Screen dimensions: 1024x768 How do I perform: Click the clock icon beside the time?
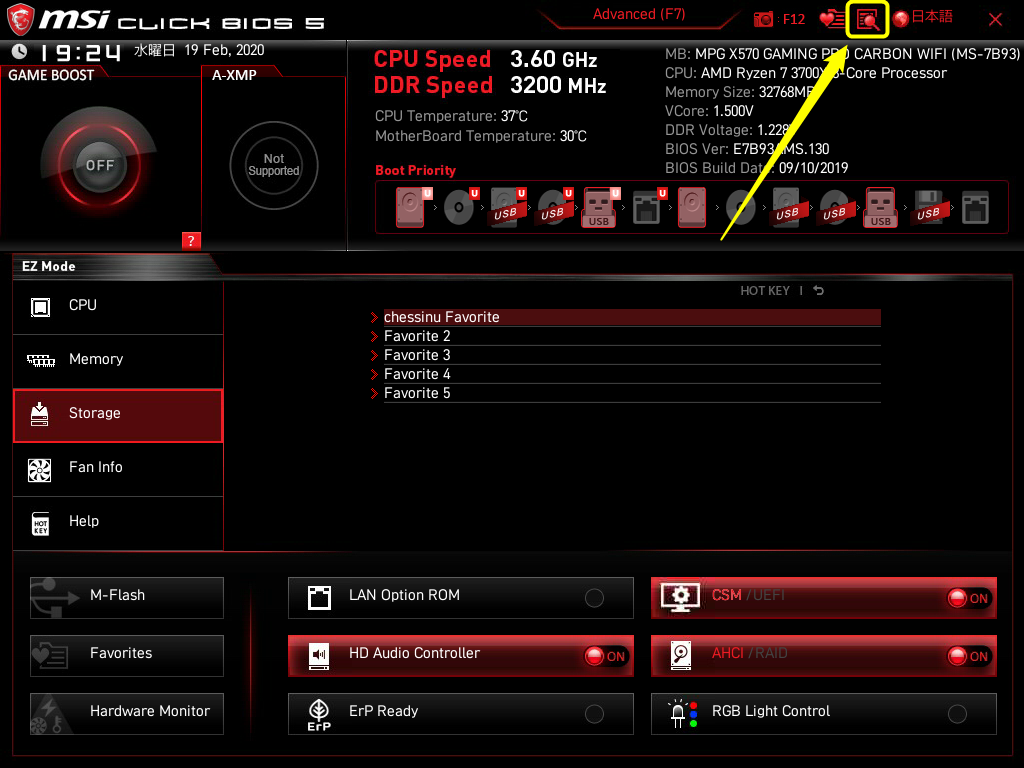click(20, 51)
